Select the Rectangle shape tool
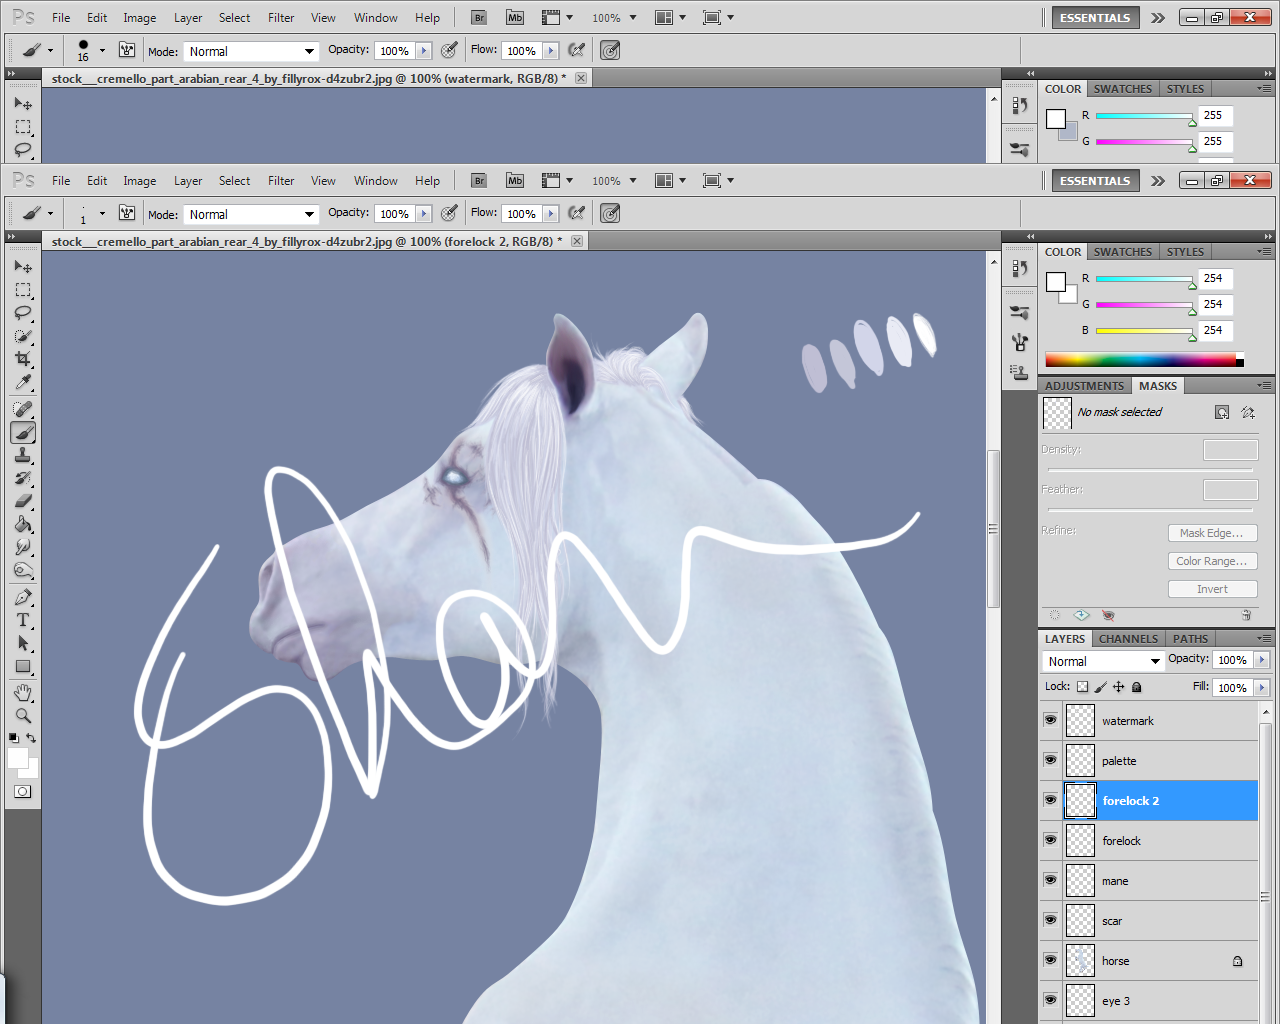Image resolution: width=1280 pixels, height=1024 pixels. 23,666
